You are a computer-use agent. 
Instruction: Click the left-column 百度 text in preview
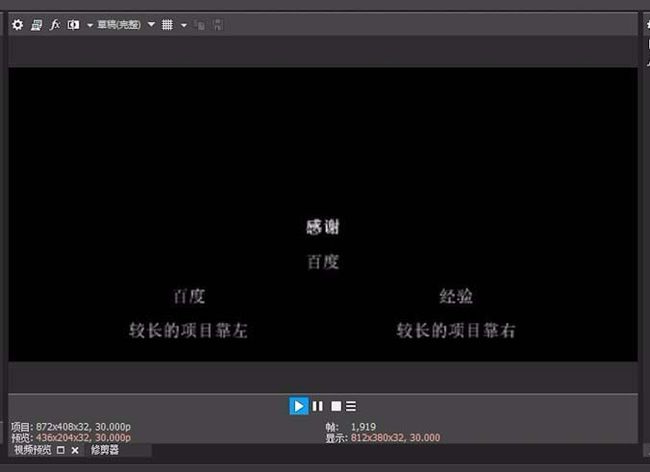[x=189, y=296]
